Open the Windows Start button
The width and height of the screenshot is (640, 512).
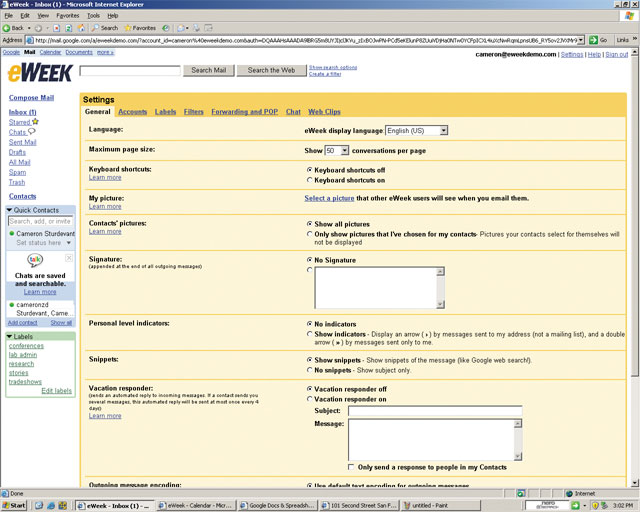click(x=14, y=505)
